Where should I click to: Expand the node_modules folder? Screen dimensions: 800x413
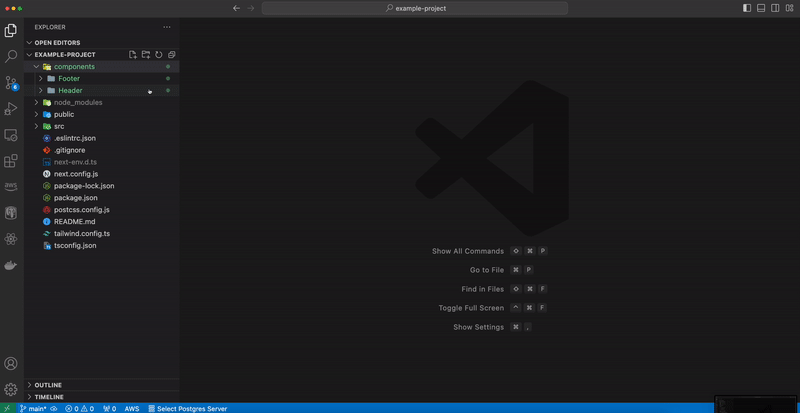tap(102, 103)
